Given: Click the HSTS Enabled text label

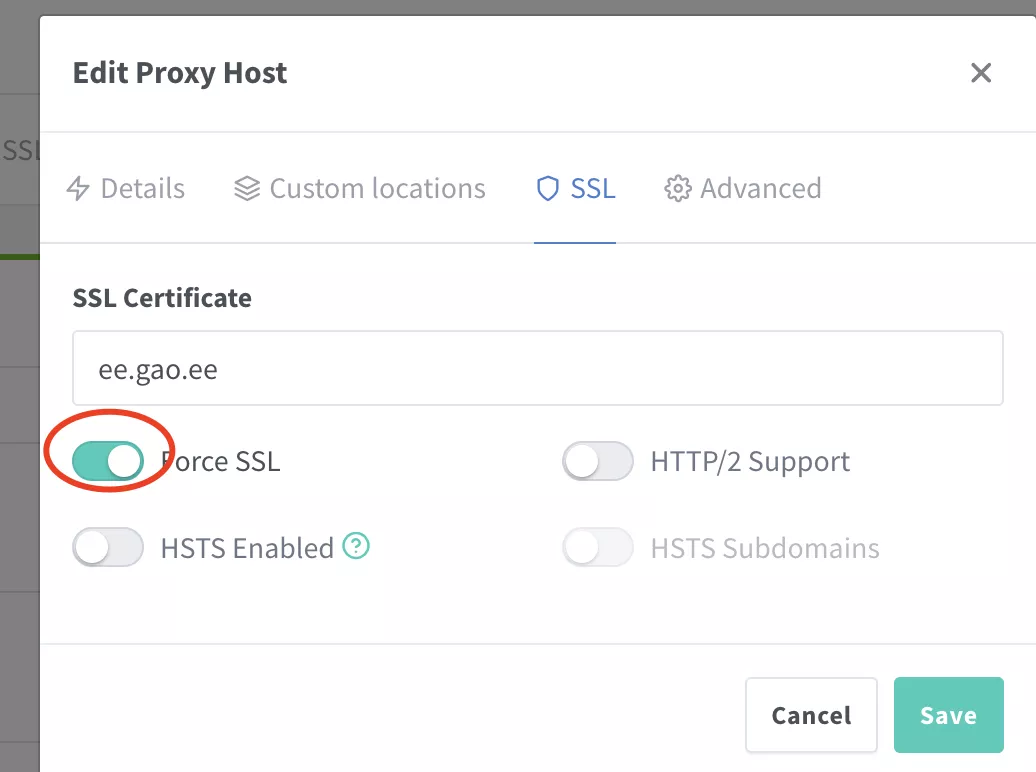Looking at the screenshot, I should [x=247, y=548].
